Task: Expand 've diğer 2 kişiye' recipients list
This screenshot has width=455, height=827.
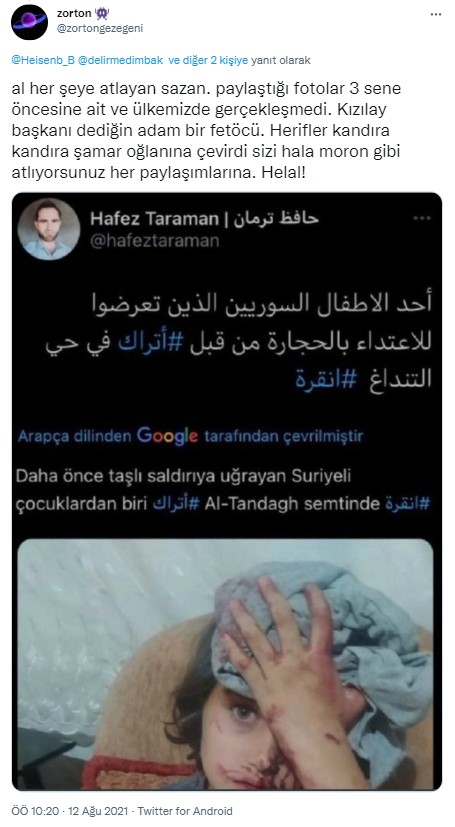Action: pos(208,60)
